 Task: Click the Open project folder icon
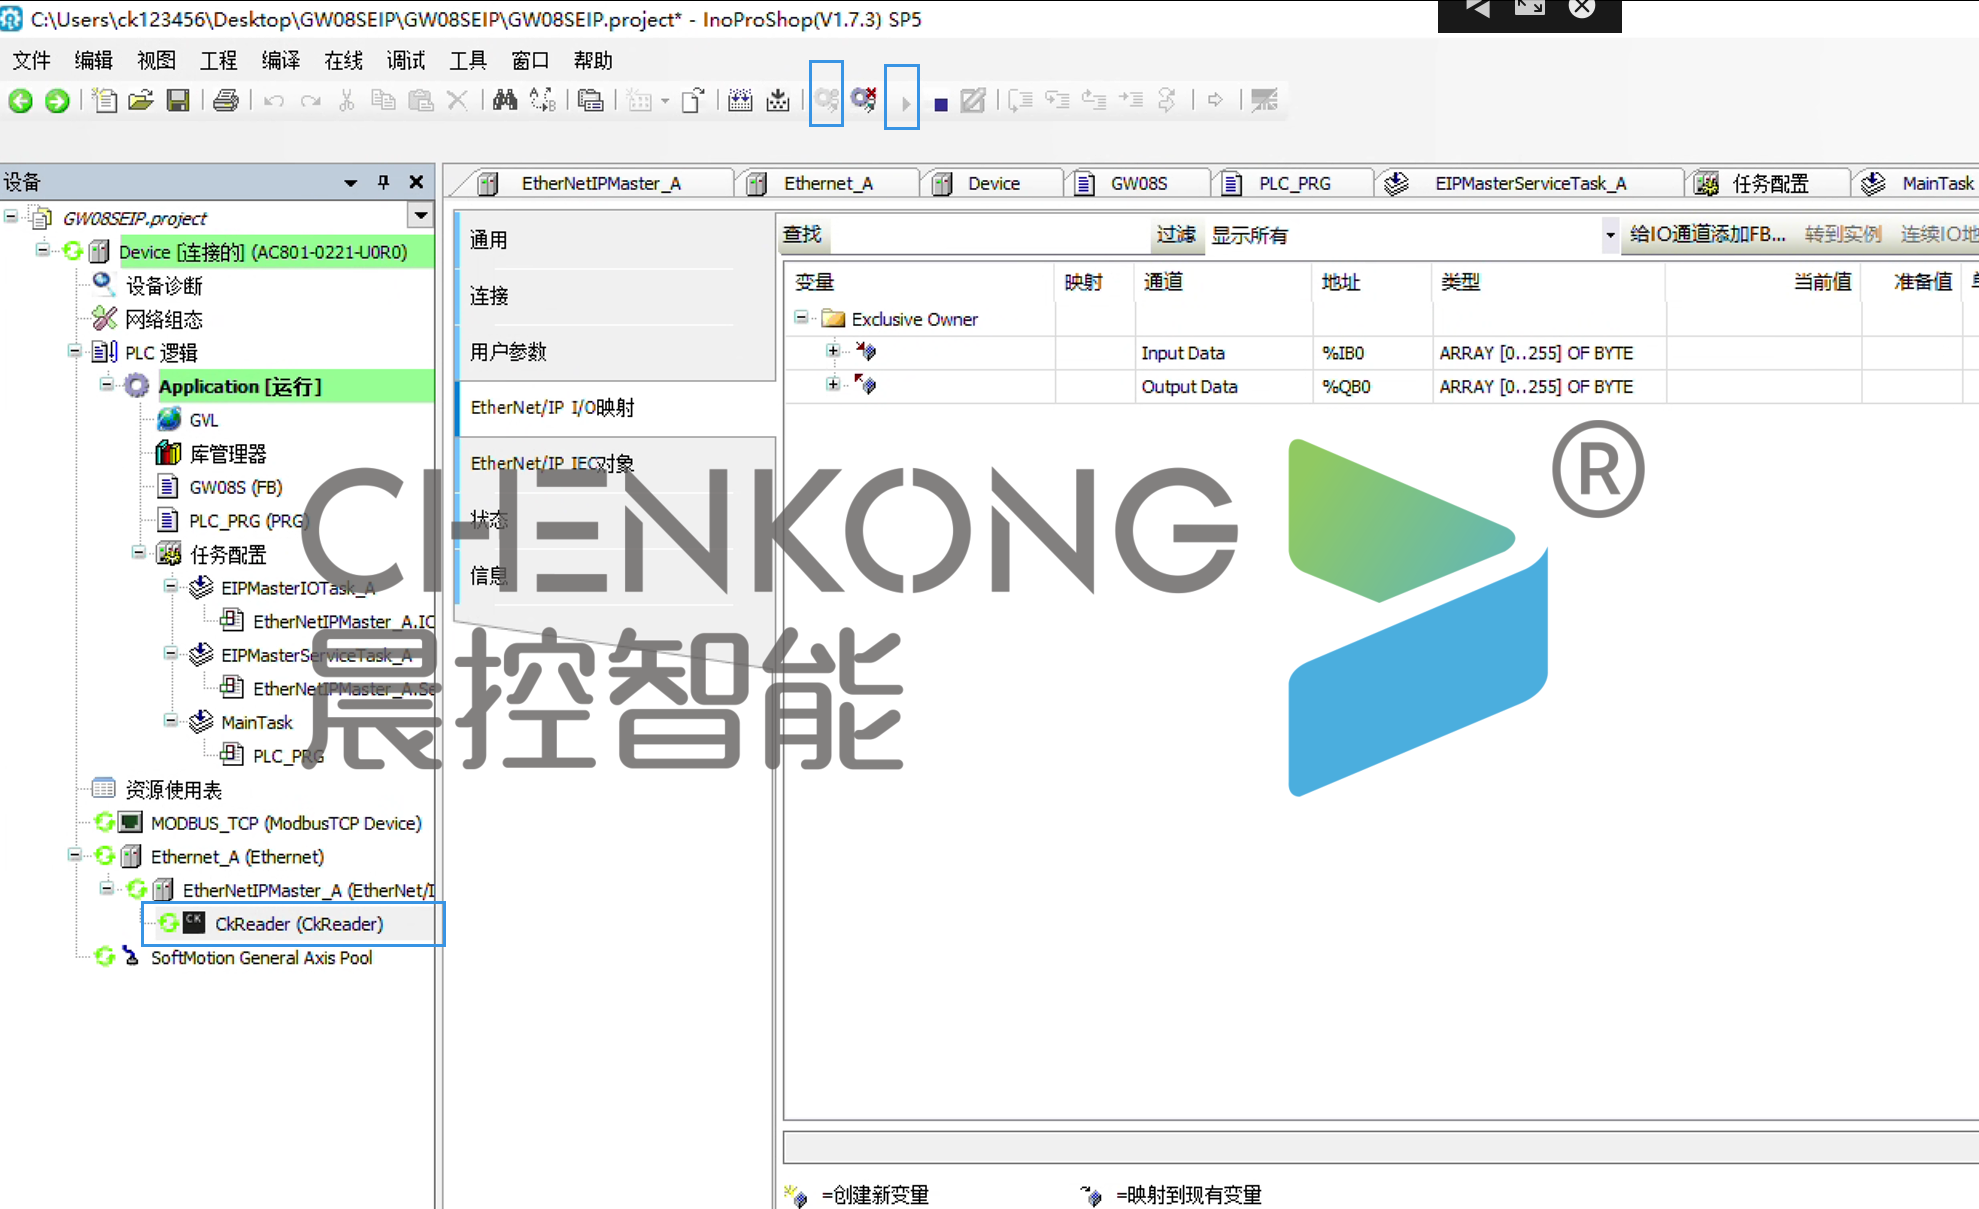pos(141,100)
